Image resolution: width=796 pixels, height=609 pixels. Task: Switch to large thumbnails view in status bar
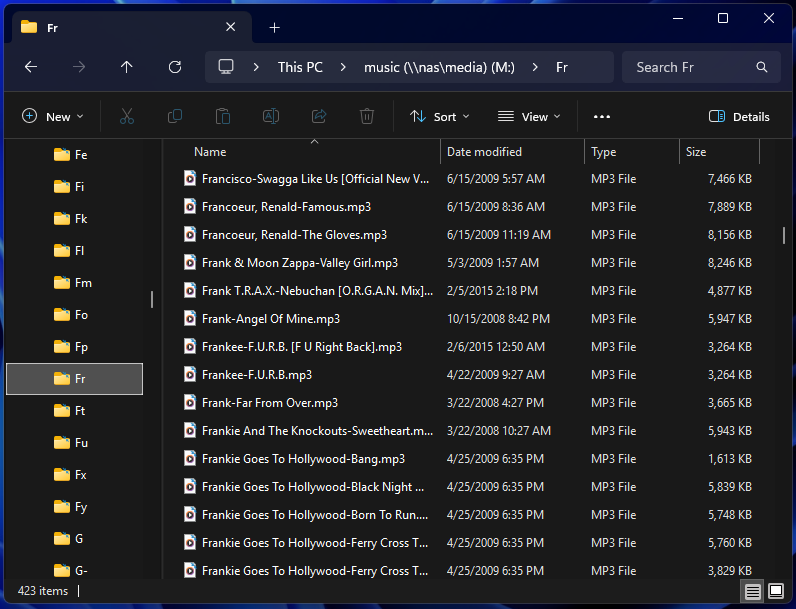(x=776, y=591)
